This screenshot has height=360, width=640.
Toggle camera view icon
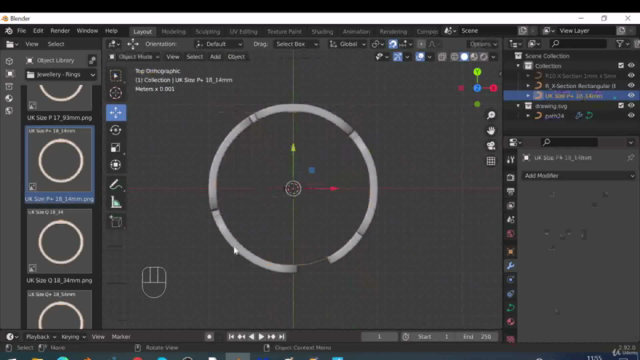pos(491,146)
